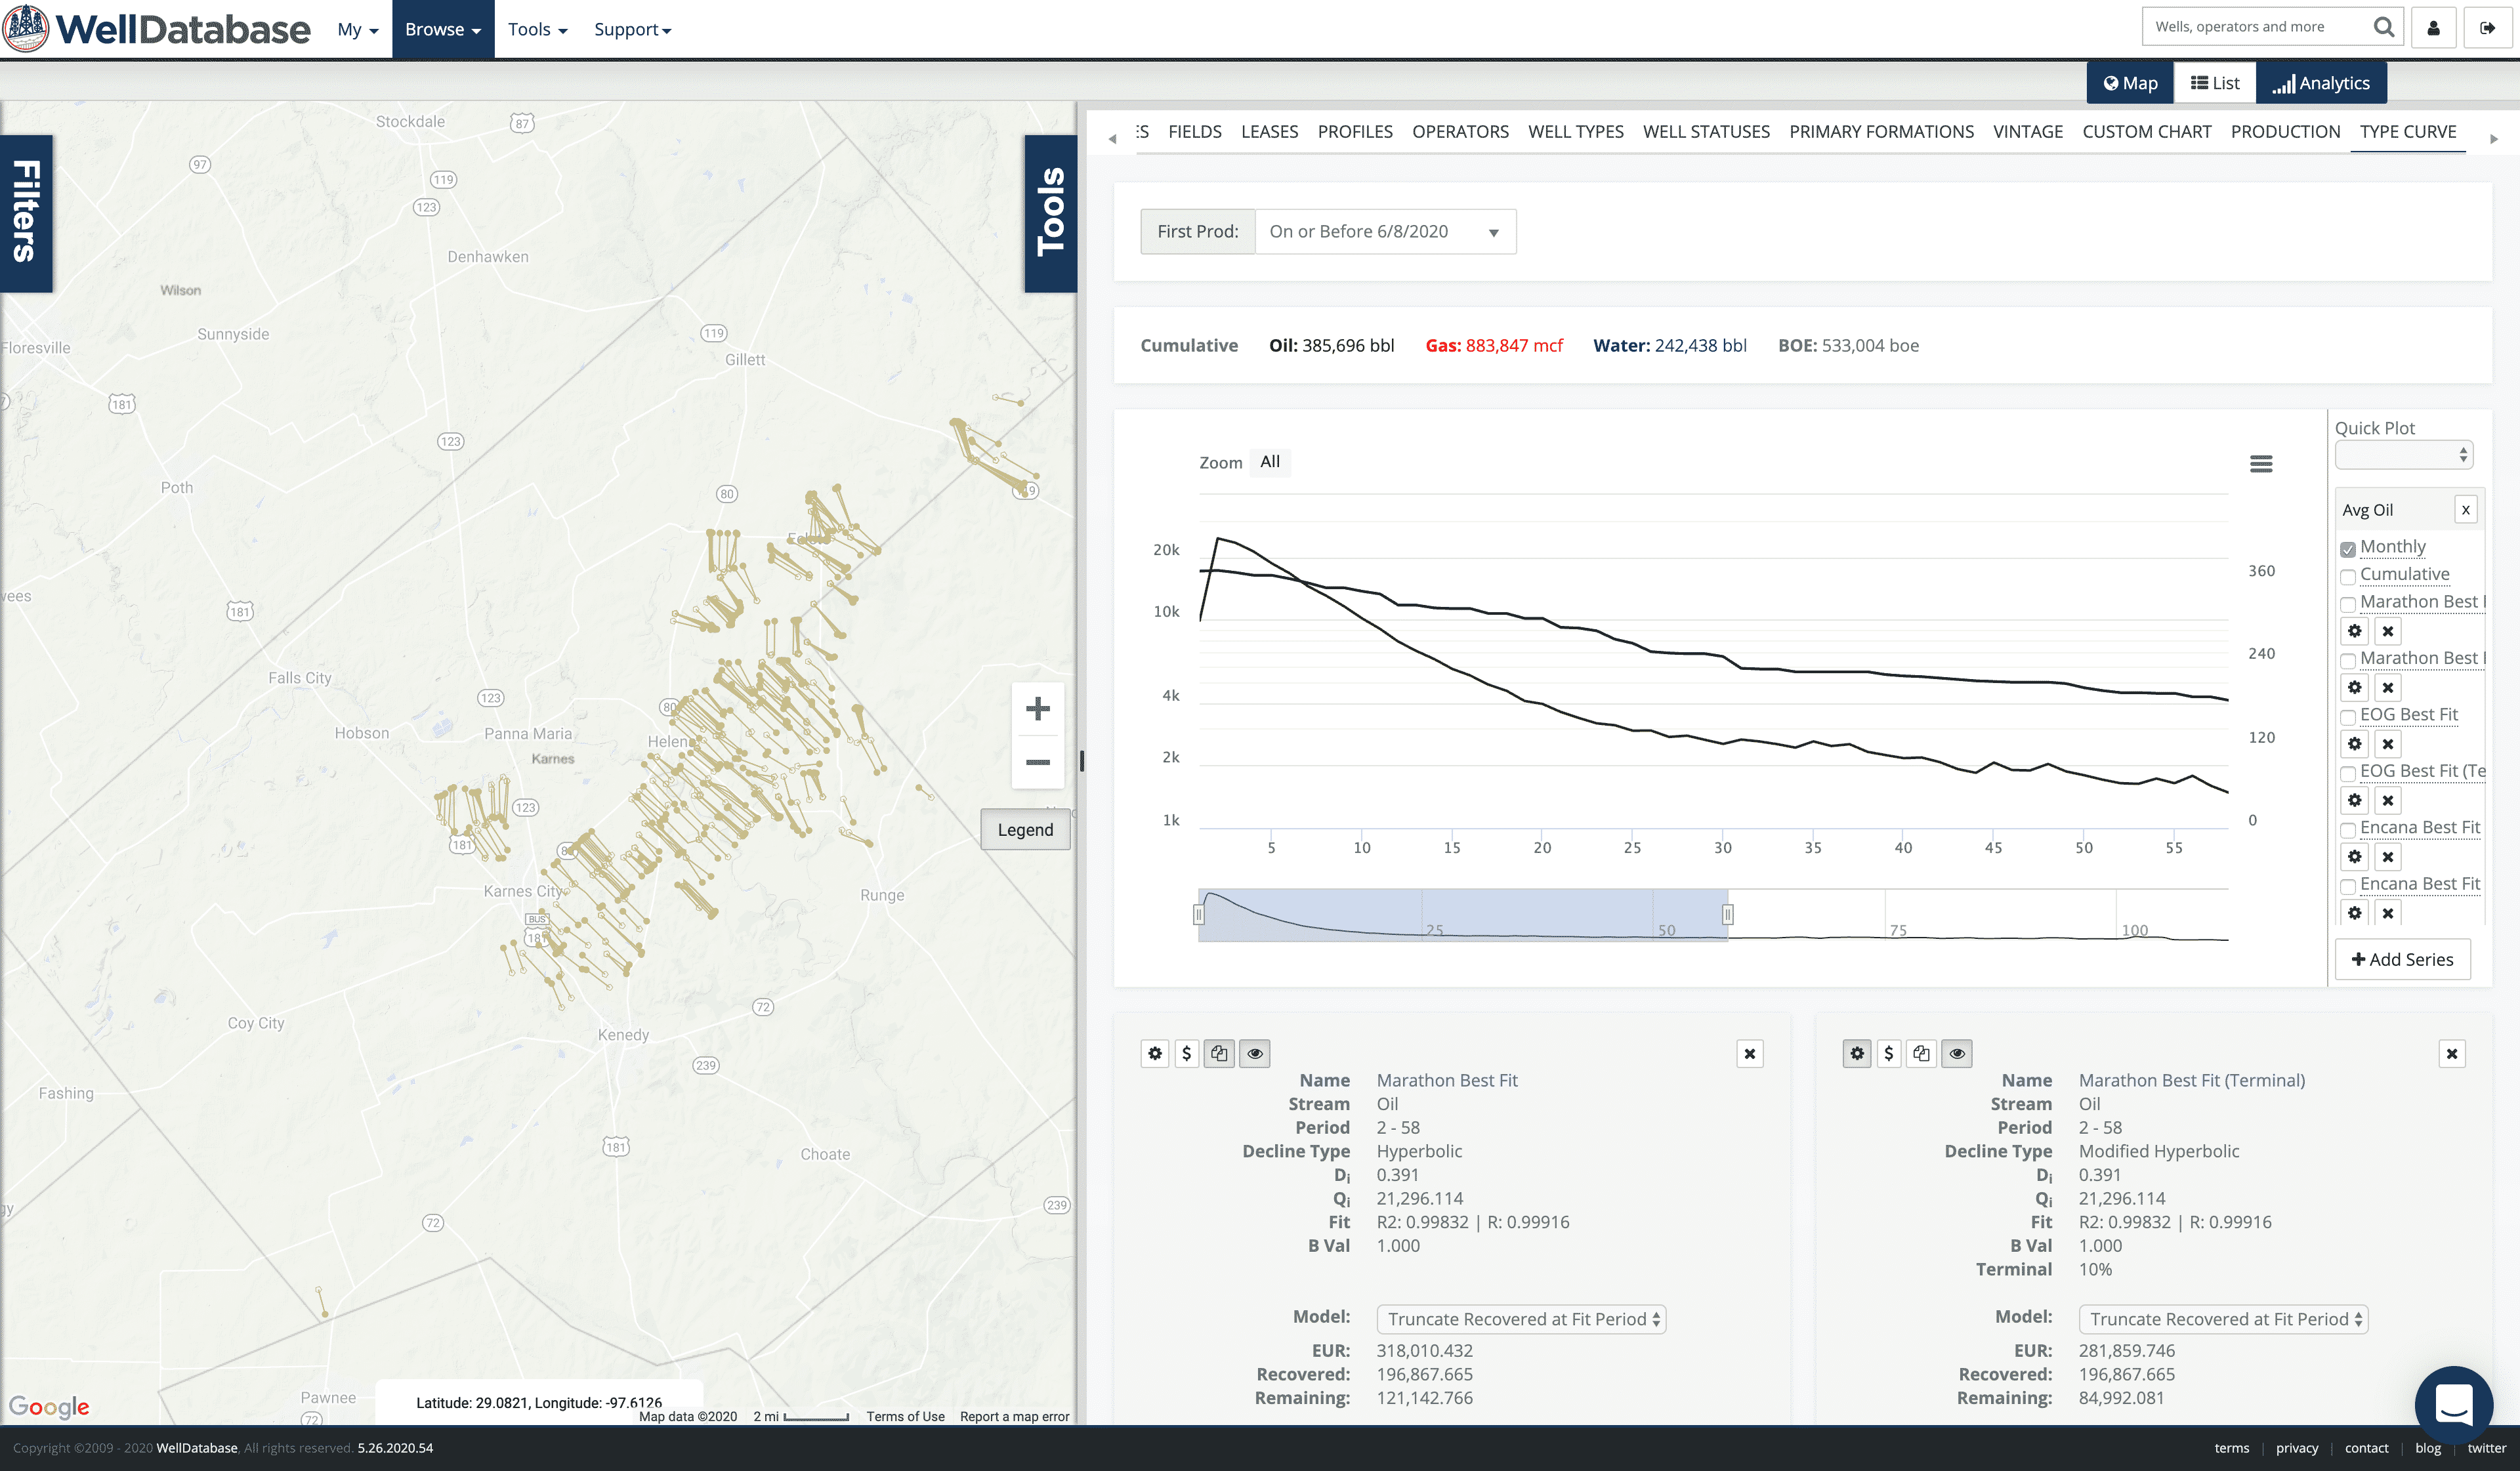Click gear settings icon in Marathon Best Fit (Terminal) card

pos(1856,1053)
